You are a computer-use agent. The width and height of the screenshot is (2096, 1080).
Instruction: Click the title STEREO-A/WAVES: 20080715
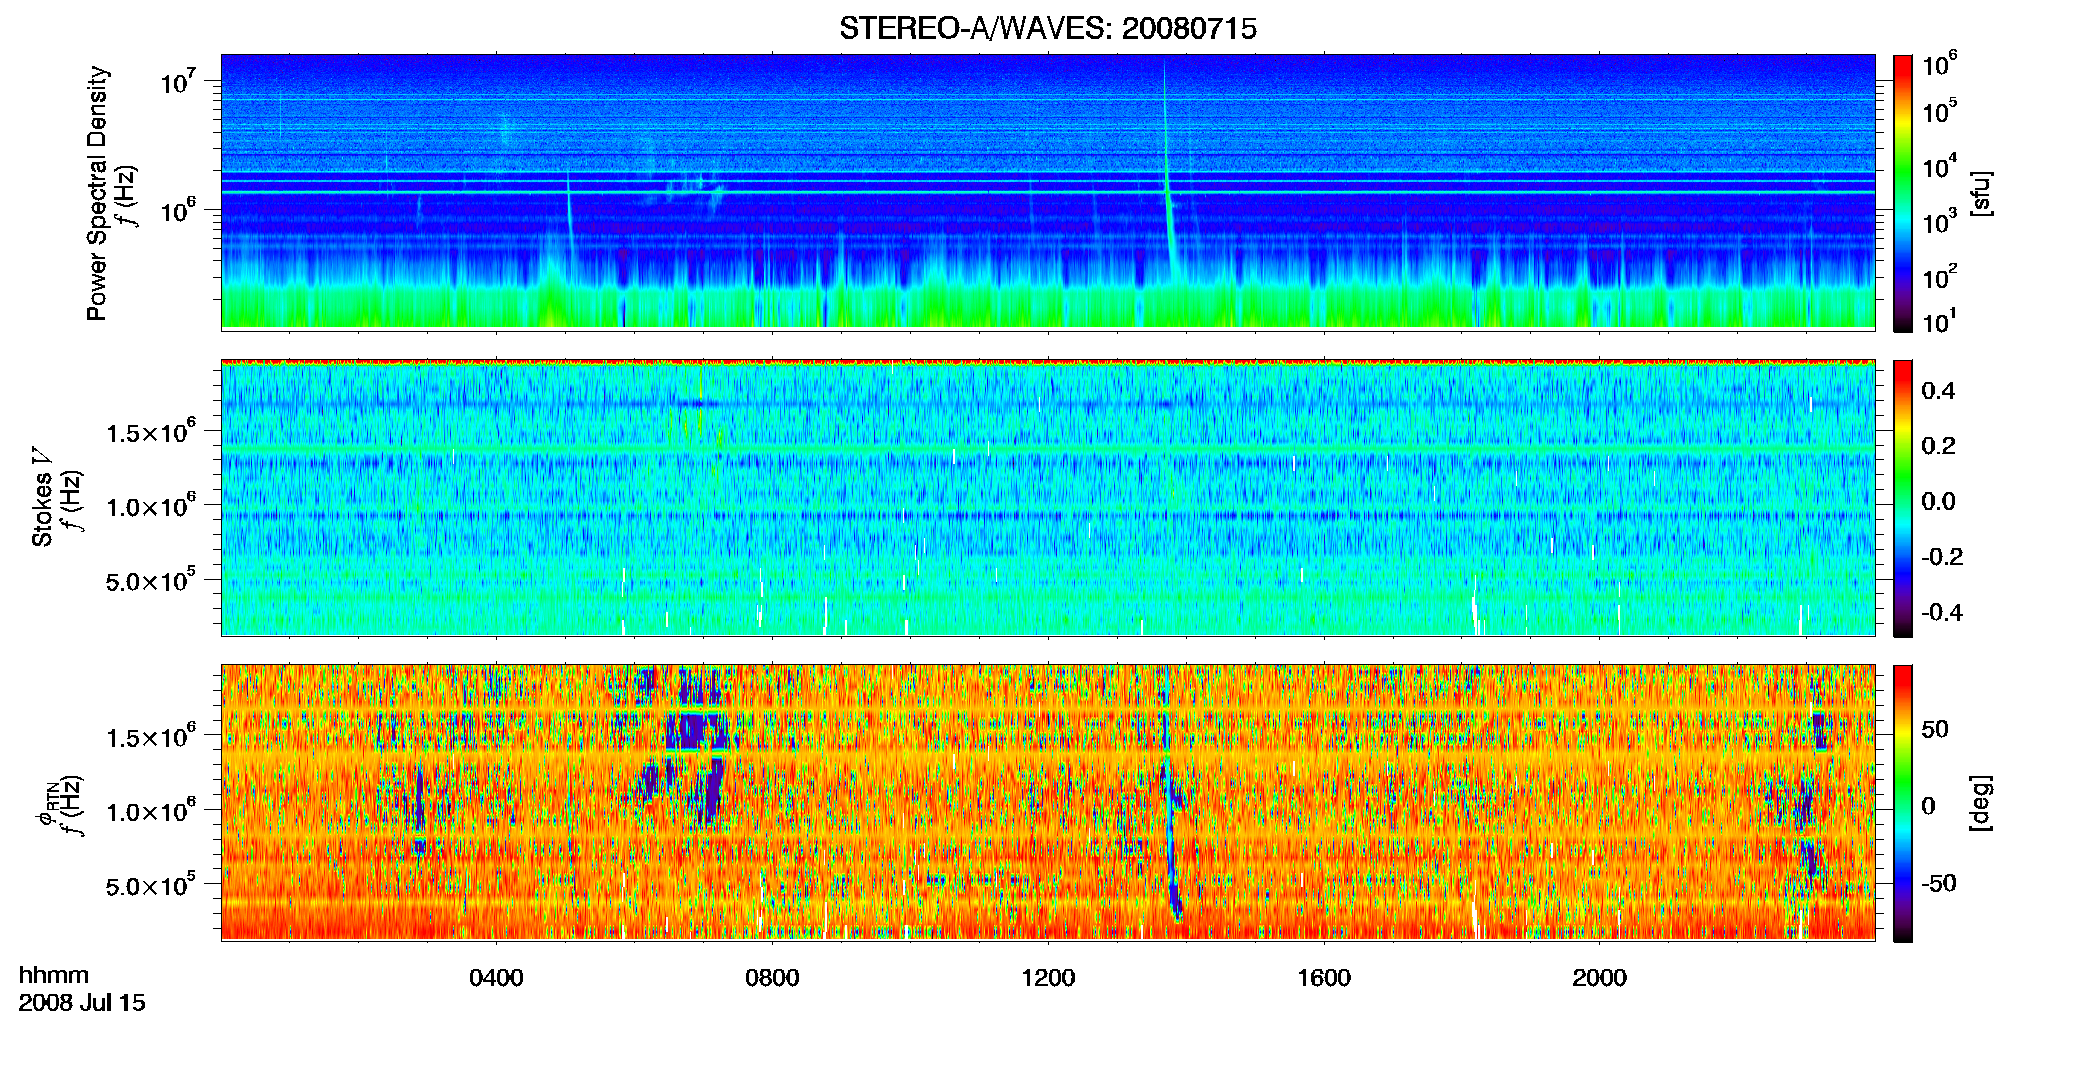point(1047,29)
